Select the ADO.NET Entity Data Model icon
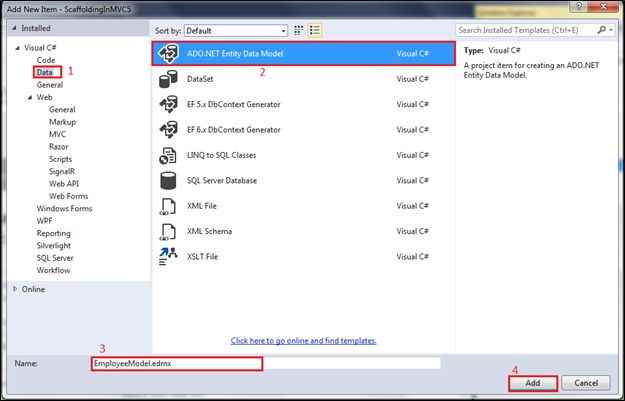The image size is (625, 401). 168,53
